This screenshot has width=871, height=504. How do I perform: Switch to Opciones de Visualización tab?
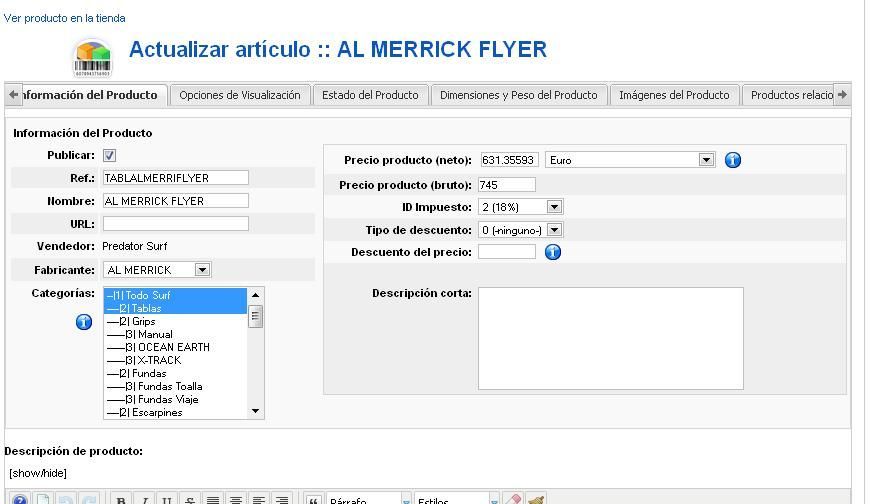[240, 95]
